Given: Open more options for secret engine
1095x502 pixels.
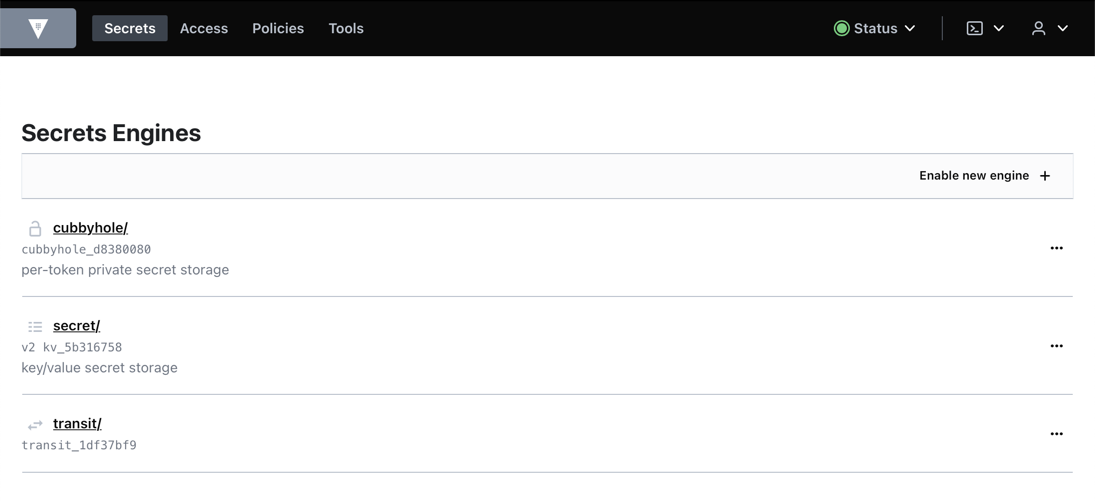Looking at the screenshot, I should click(1056, 346).
